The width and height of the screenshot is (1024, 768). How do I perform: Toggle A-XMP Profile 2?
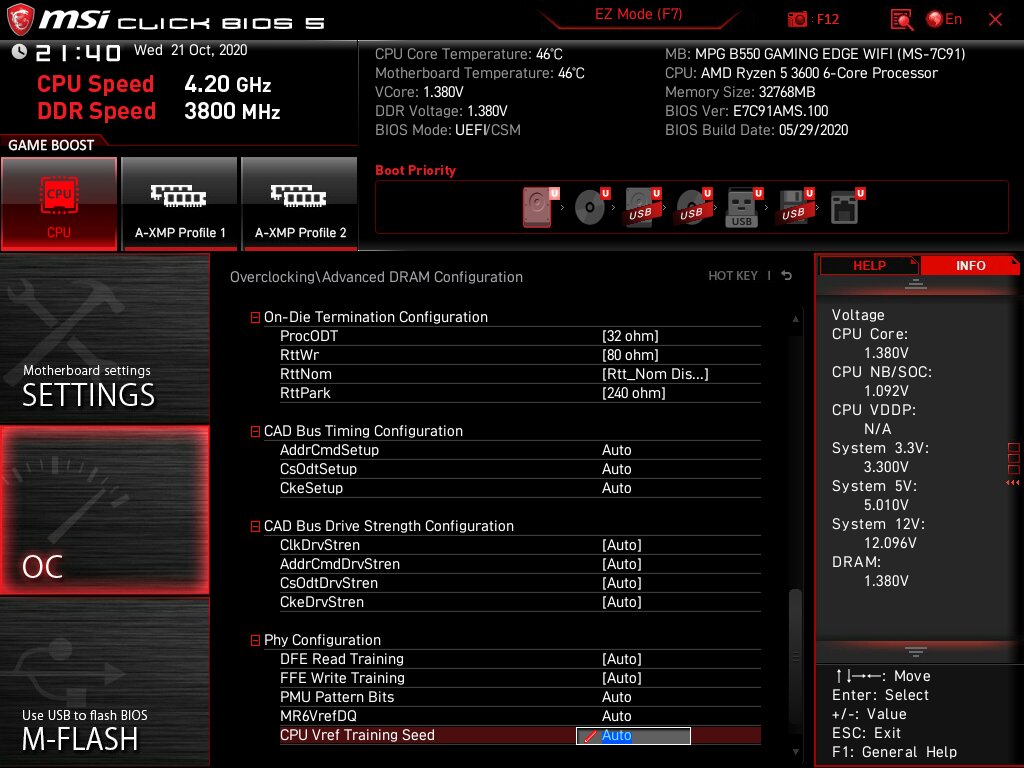300,204
